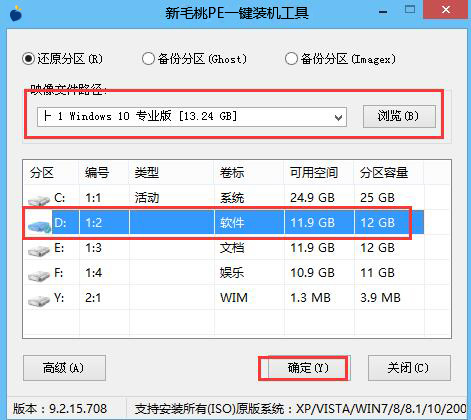The height and width of the screenshot is (420, 471).
Task: Click the 1:2 partition number cell
Action: coord(93,223)
